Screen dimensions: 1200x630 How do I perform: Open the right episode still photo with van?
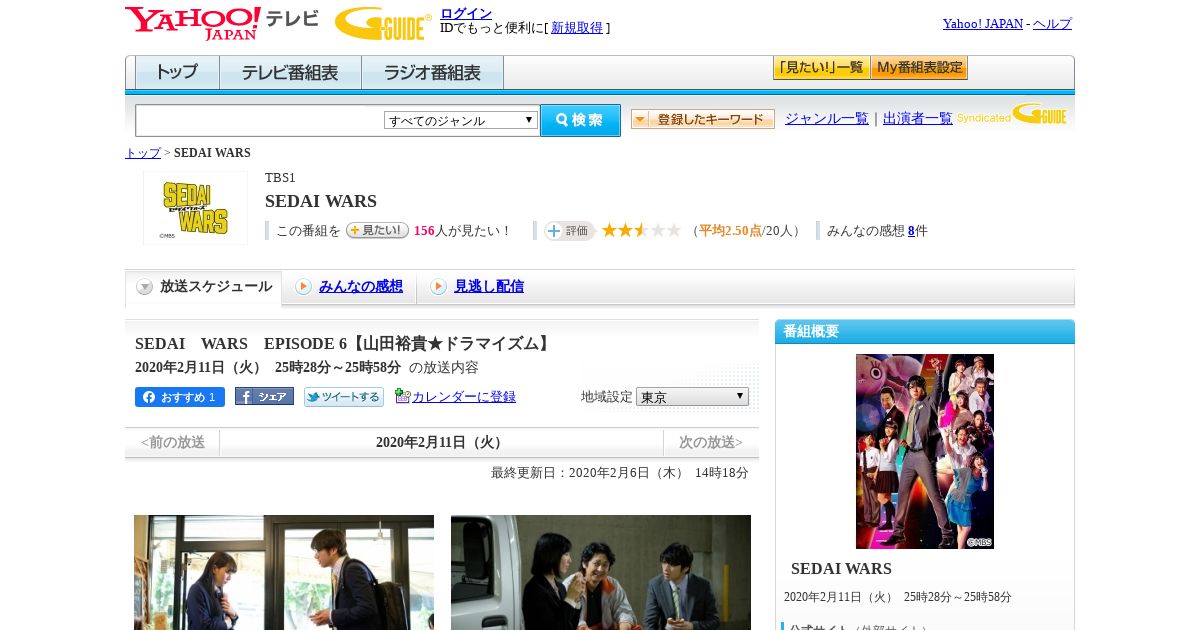pos(601,572)
